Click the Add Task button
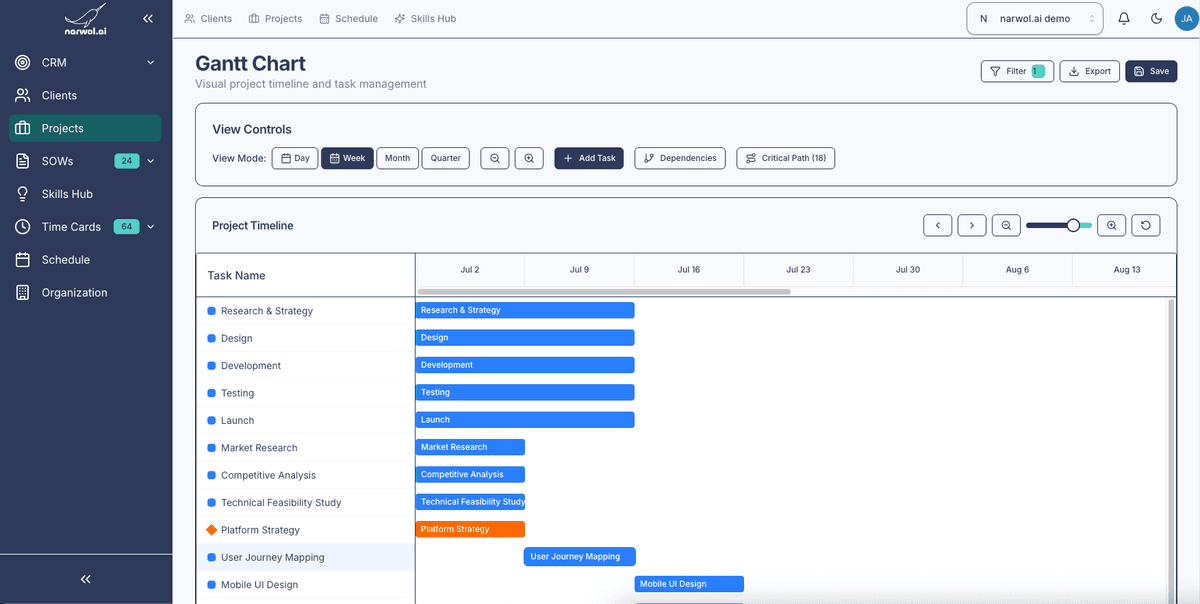The width and height of the screenshot is (1200, 604). point(588,158)
